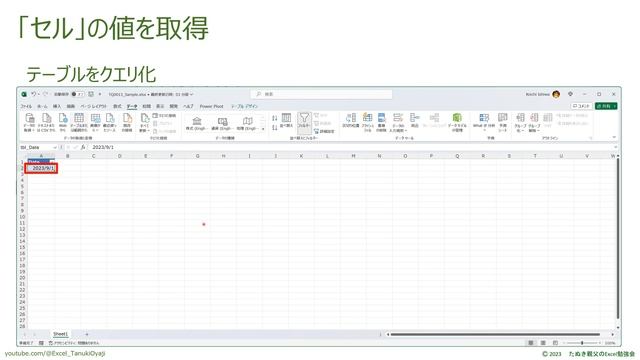Open the Ungroup outline dropdown
The image size is (640, 360).
(x=534, y=122)
